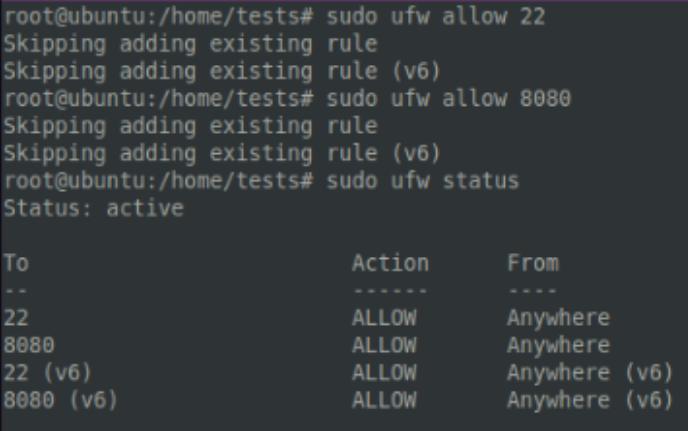Click the 'From' column header
Image resolution: width=688 pixels, height=431 pixels.
(532, 264)
